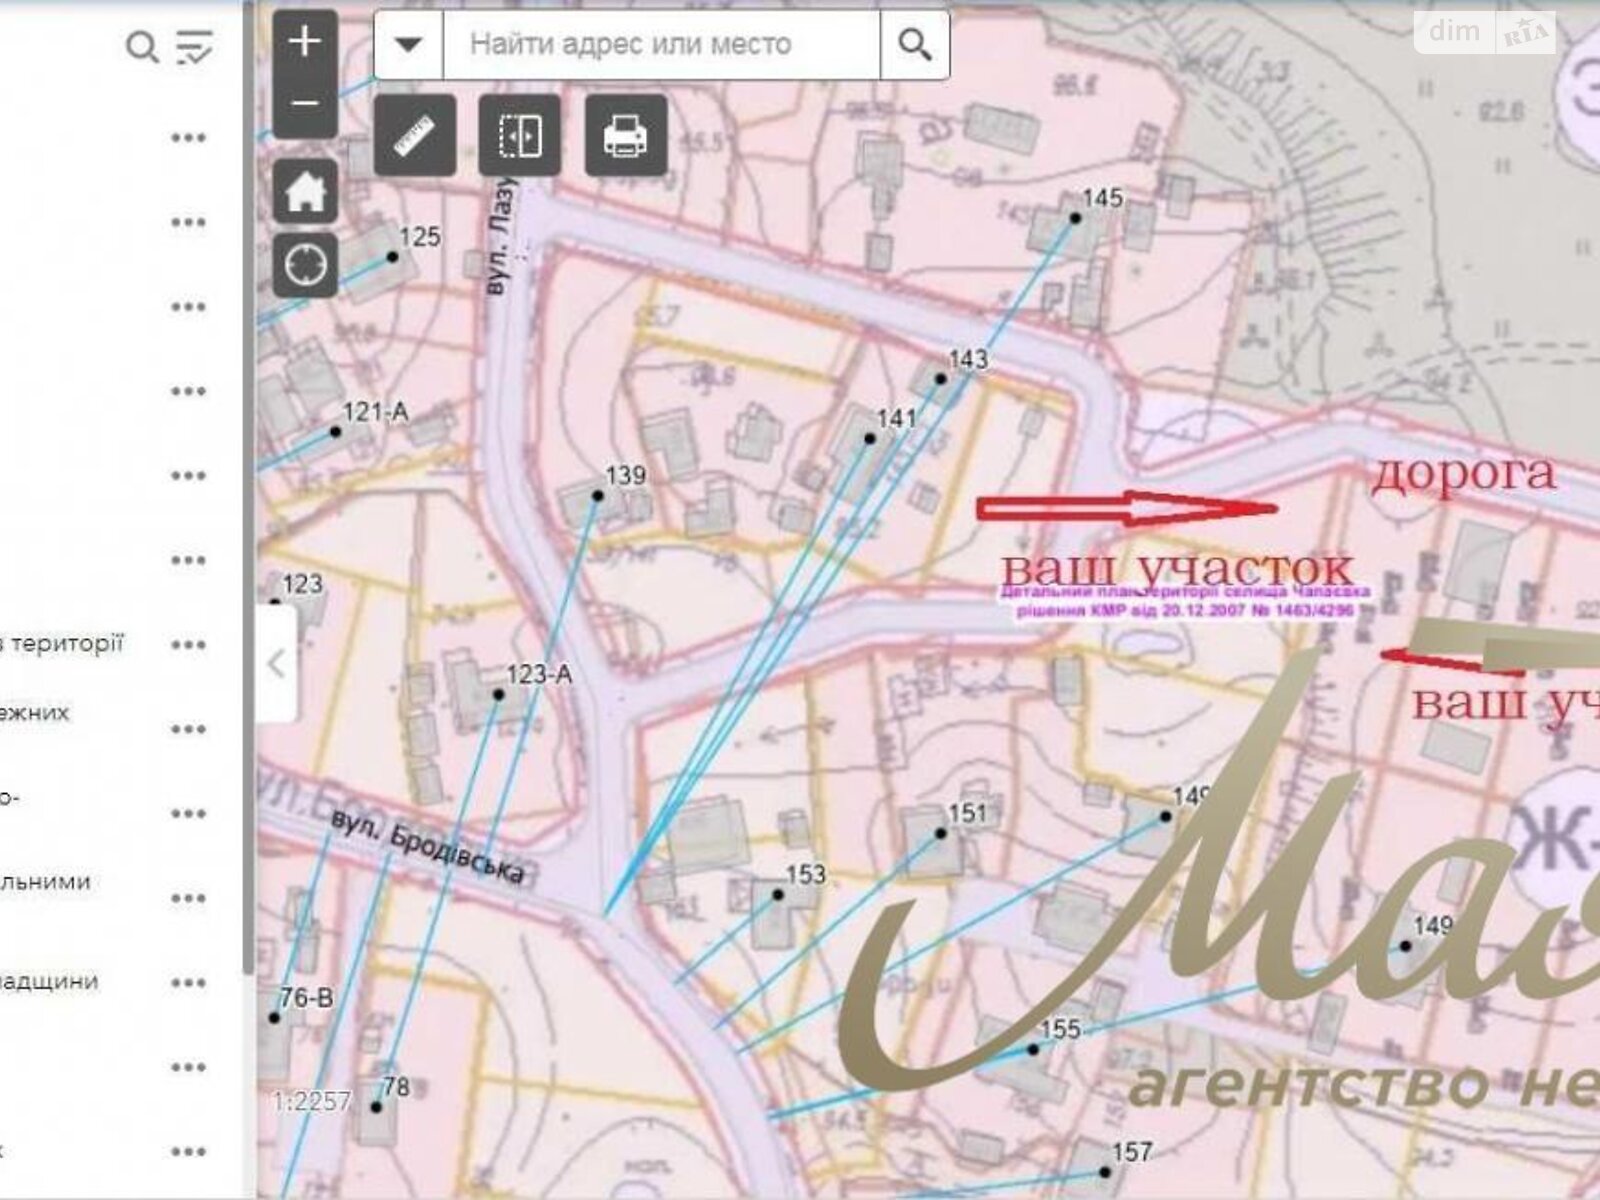Select address point 153 on the map
Viewport: 1600px width, 1200px height.
pos(779,894)
